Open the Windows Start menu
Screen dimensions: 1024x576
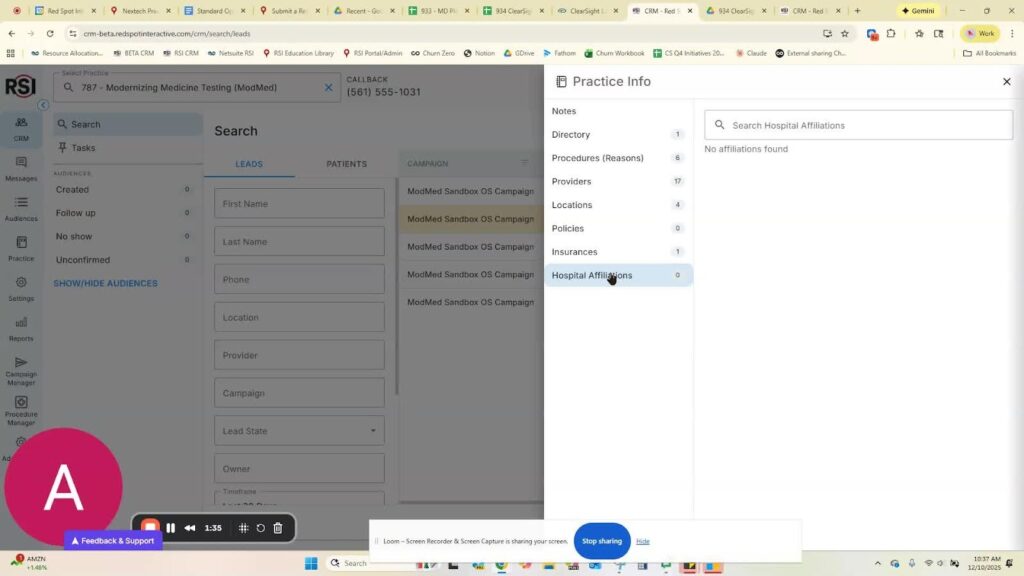[310, 563]
